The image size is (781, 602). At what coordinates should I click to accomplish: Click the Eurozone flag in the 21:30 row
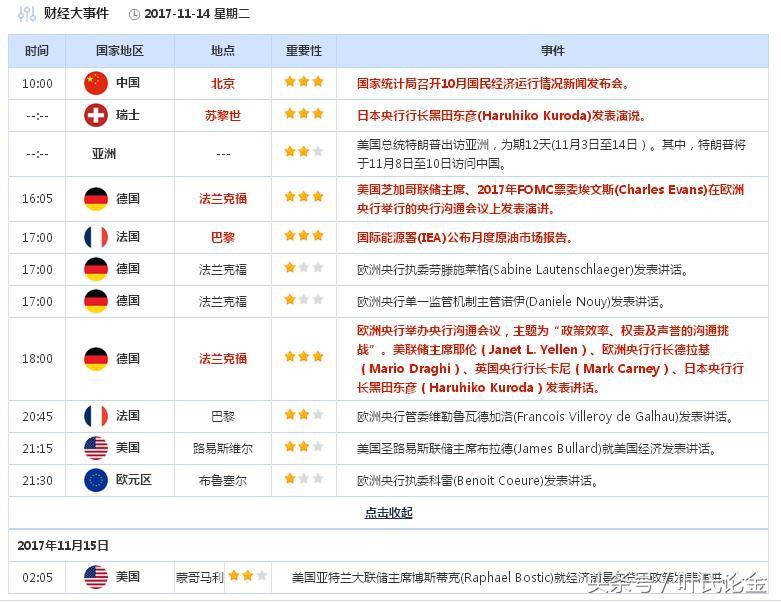coord(96,480)
